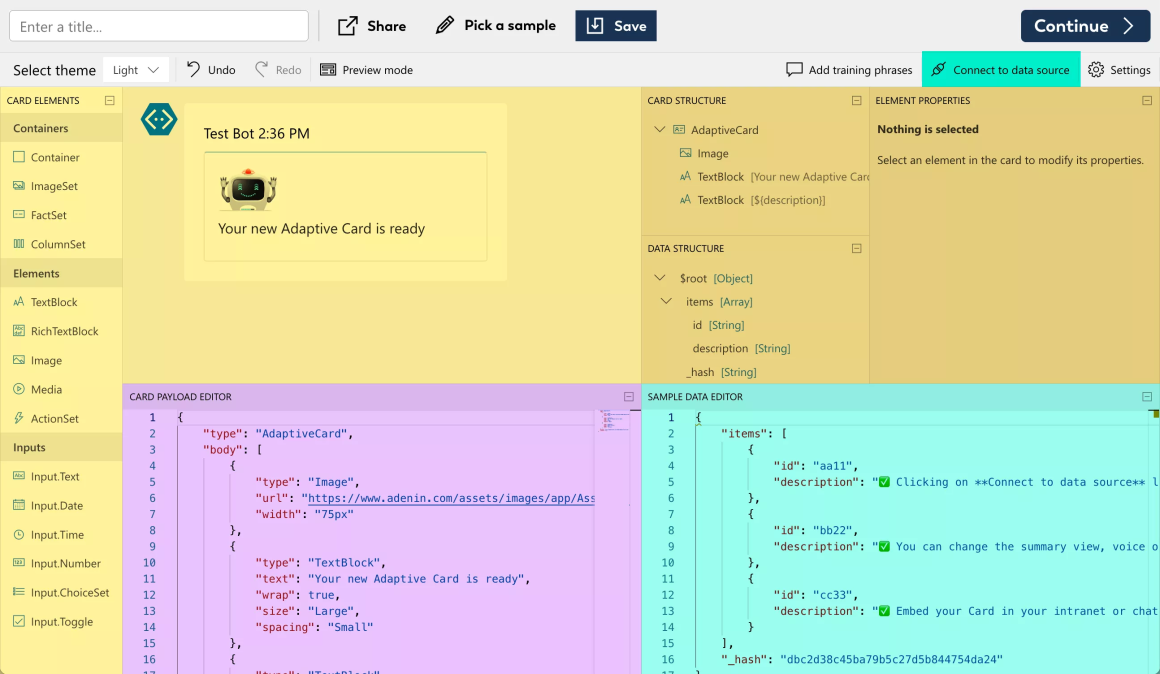The width and height of the screenshot is (1160, 674).
Task: Open the adenin.com image URL link
Action: coord(451,498)
